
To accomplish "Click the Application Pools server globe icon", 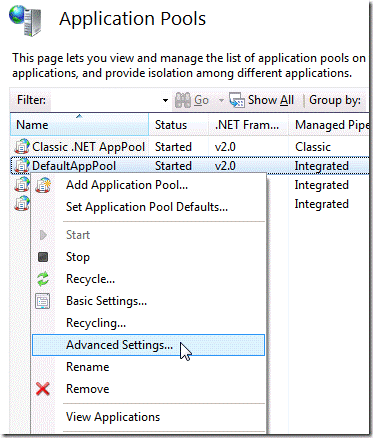I will 25,20.
